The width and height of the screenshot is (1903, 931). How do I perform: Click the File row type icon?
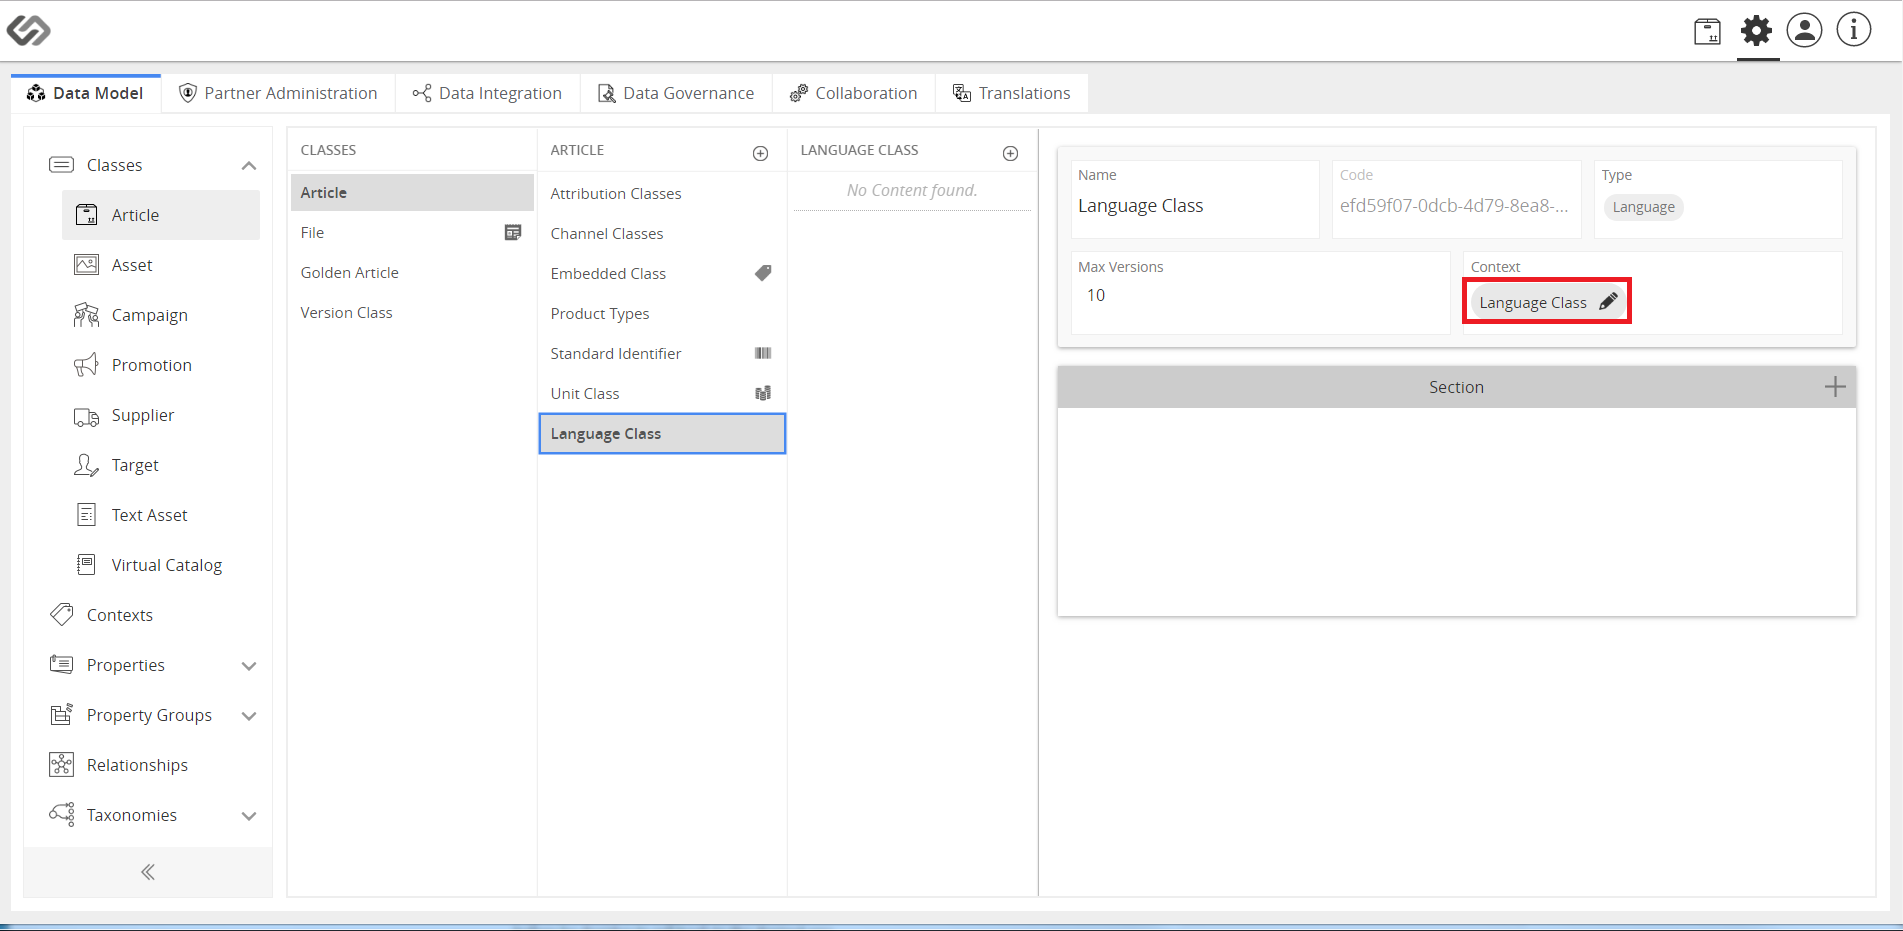point(513,232)
